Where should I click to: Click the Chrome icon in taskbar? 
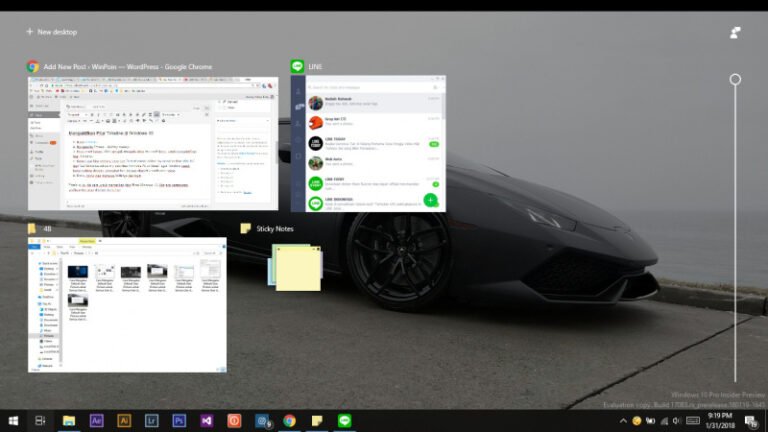click(289, 421)
